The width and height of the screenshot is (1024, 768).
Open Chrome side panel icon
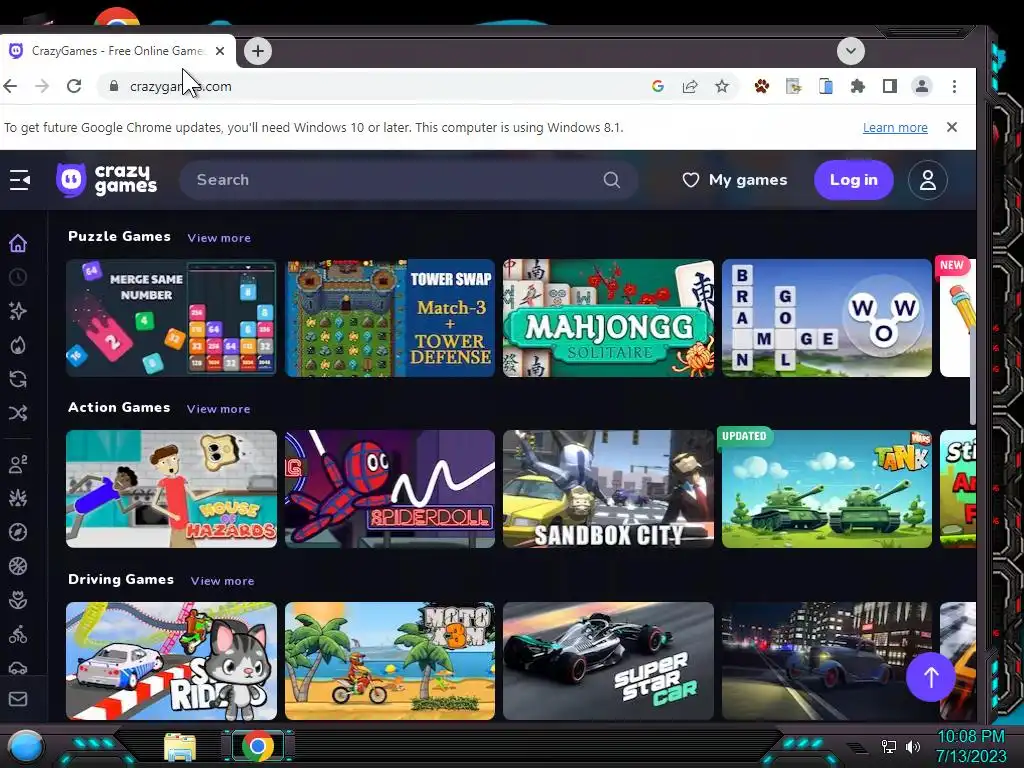tap(889, 86)
